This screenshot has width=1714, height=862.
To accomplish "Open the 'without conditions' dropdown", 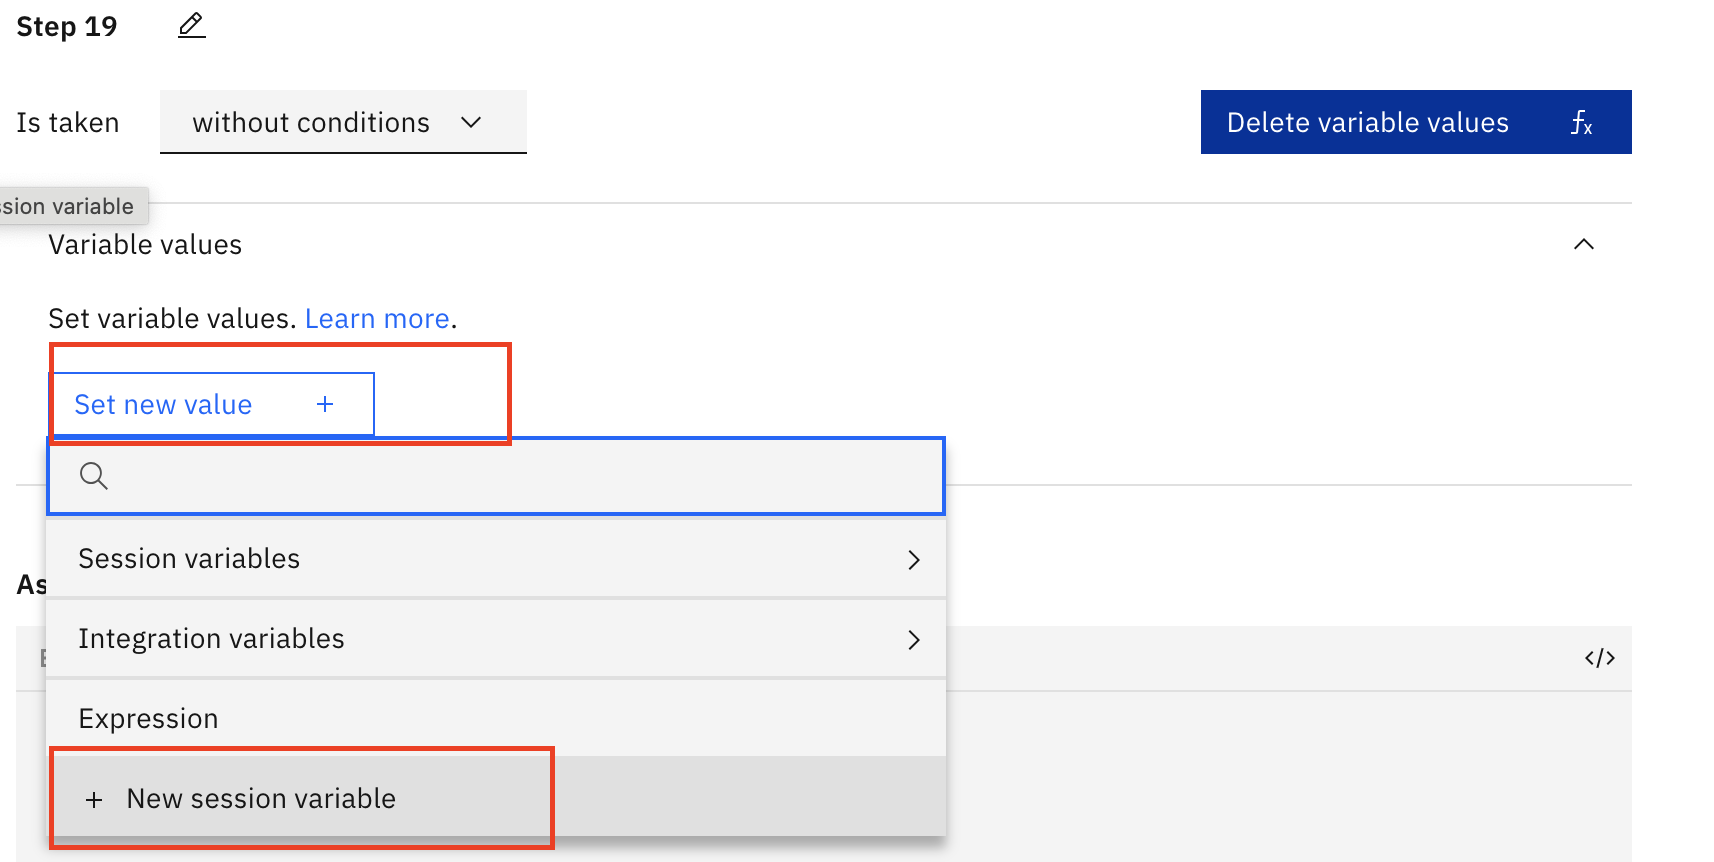I will point(311,122).
